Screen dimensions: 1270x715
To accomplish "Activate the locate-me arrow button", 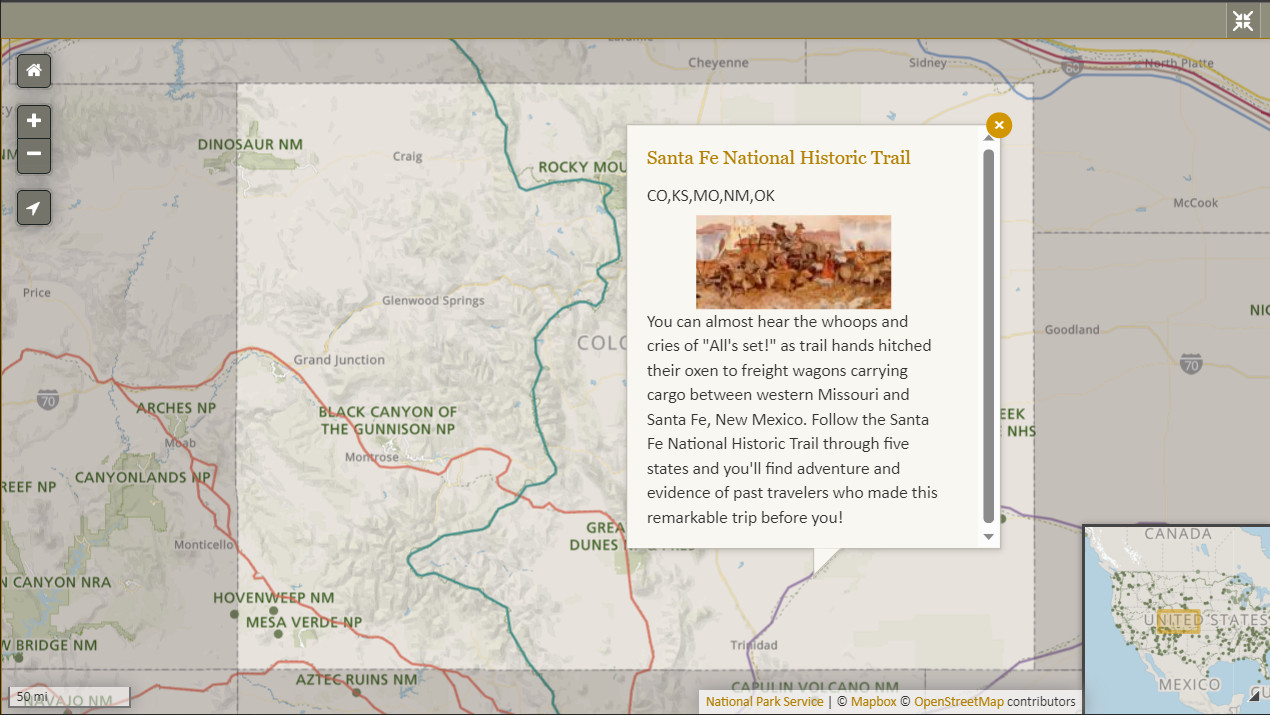I will pyautogui.click(x=34, y=208).
